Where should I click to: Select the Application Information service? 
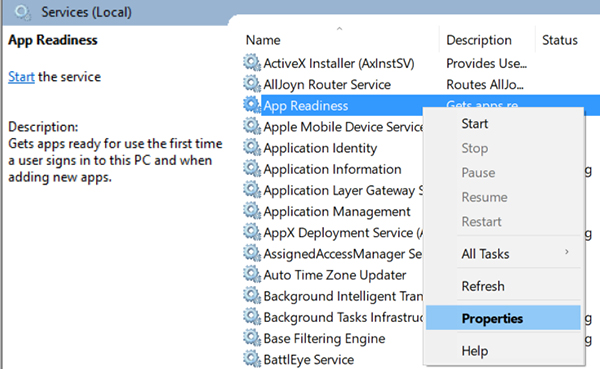pyautogui.click(x=333, y=169)
